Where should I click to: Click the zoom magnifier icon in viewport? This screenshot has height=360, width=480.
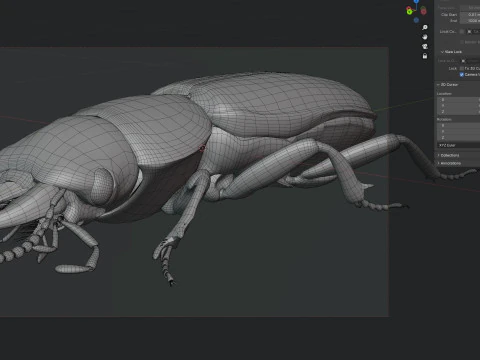[x=425, y=27]
